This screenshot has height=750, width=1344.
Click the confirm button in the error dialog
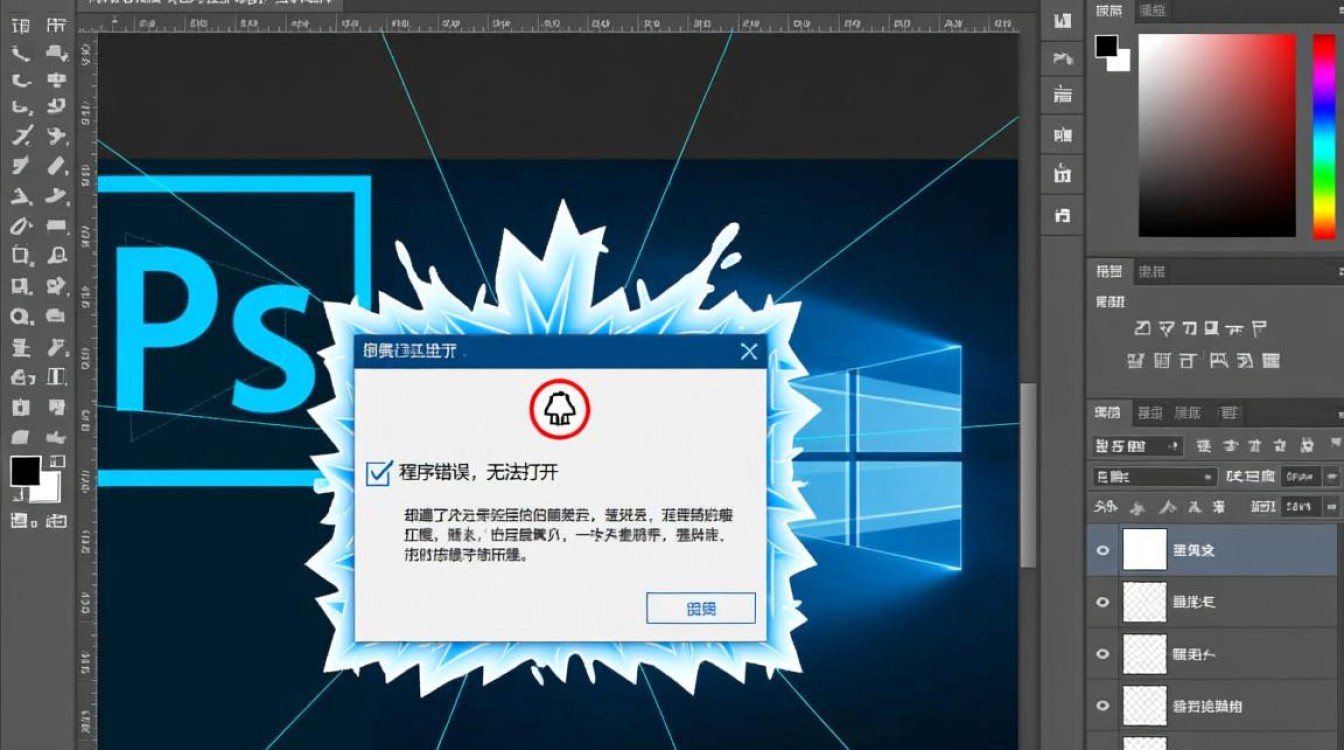click(700, 608)
